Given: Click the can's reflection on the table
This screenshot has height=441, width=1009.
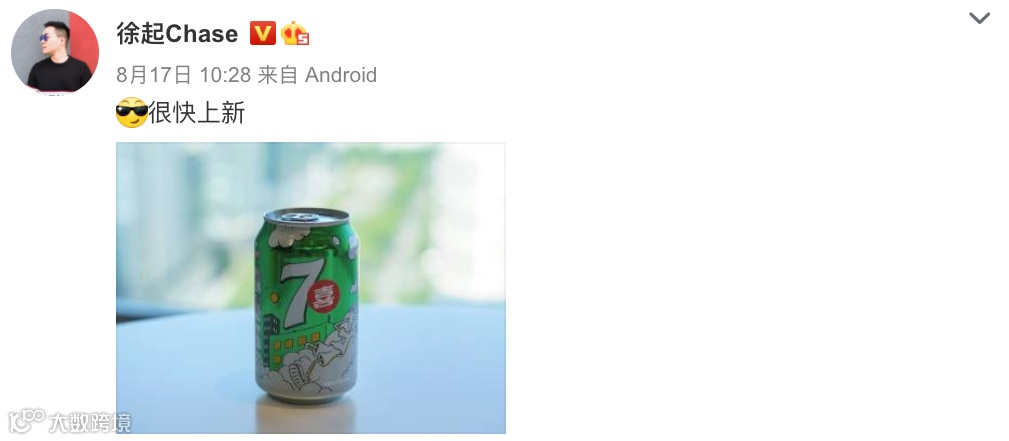Looking at the screenshot, I should (306, 417).
